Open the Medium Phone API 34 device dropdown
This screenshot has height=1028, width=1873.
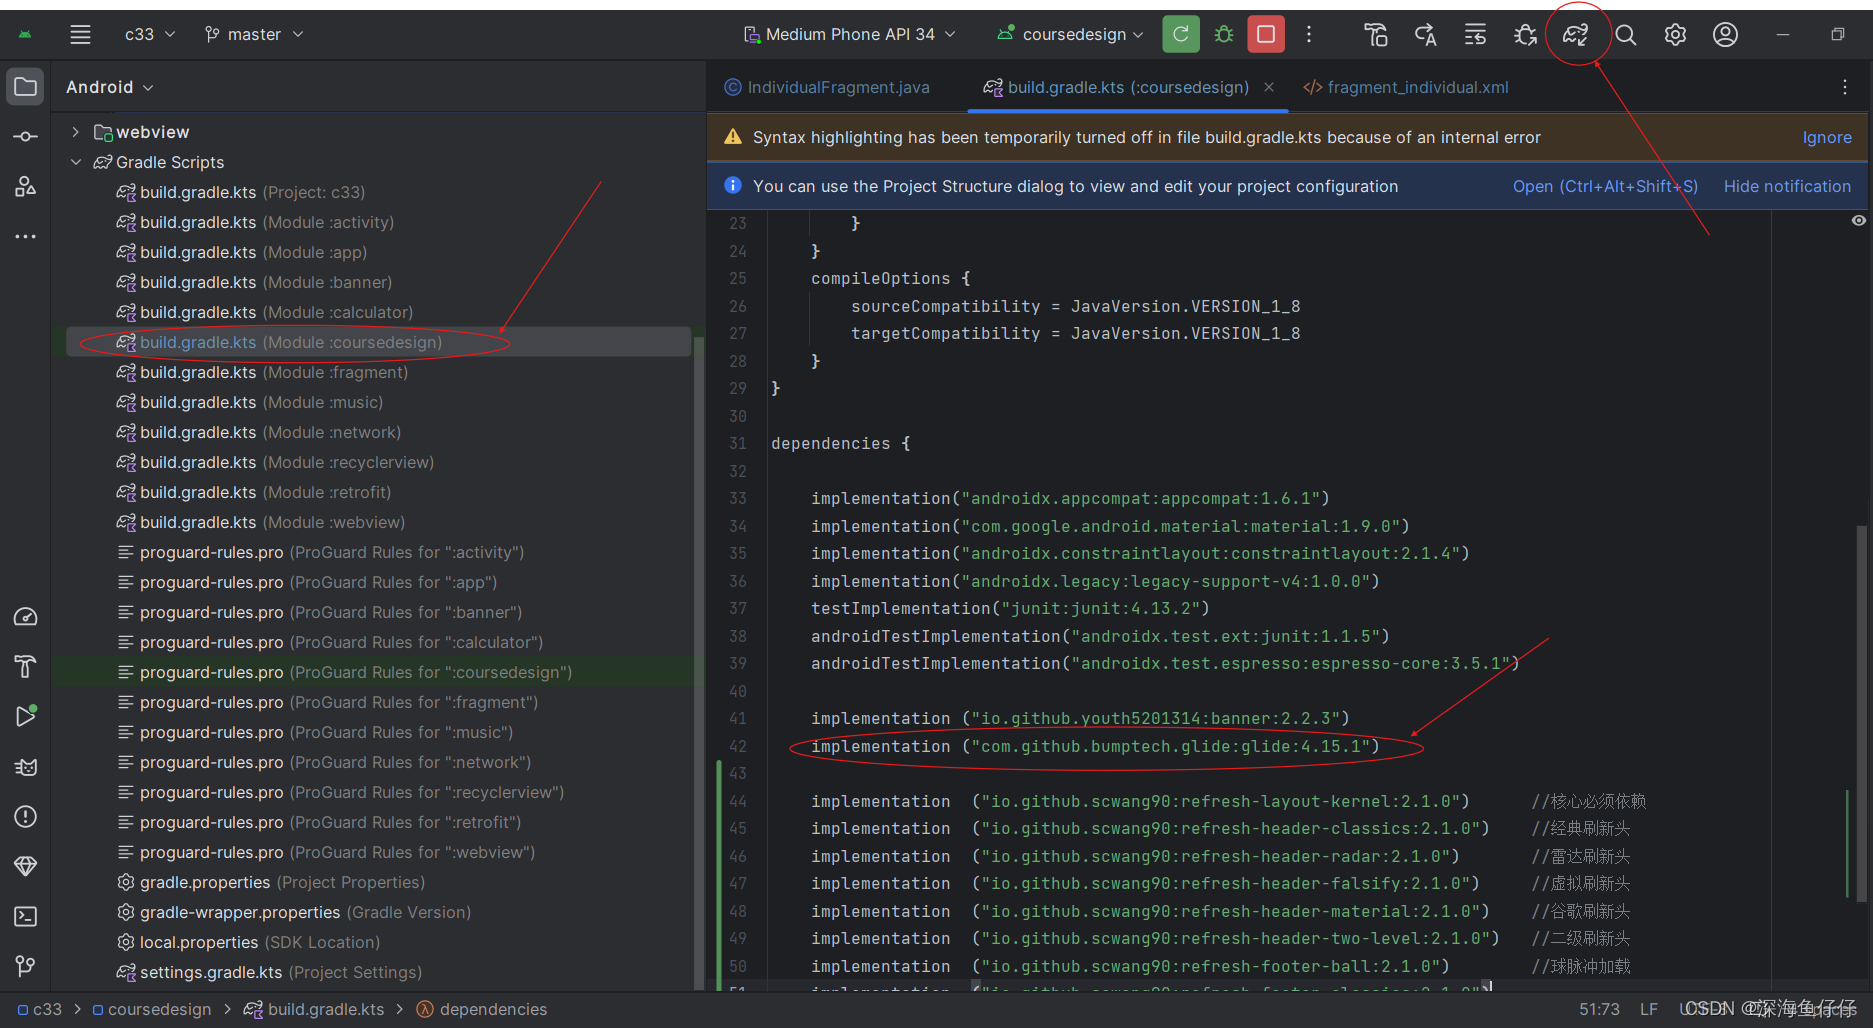click(x=848, y=33)
